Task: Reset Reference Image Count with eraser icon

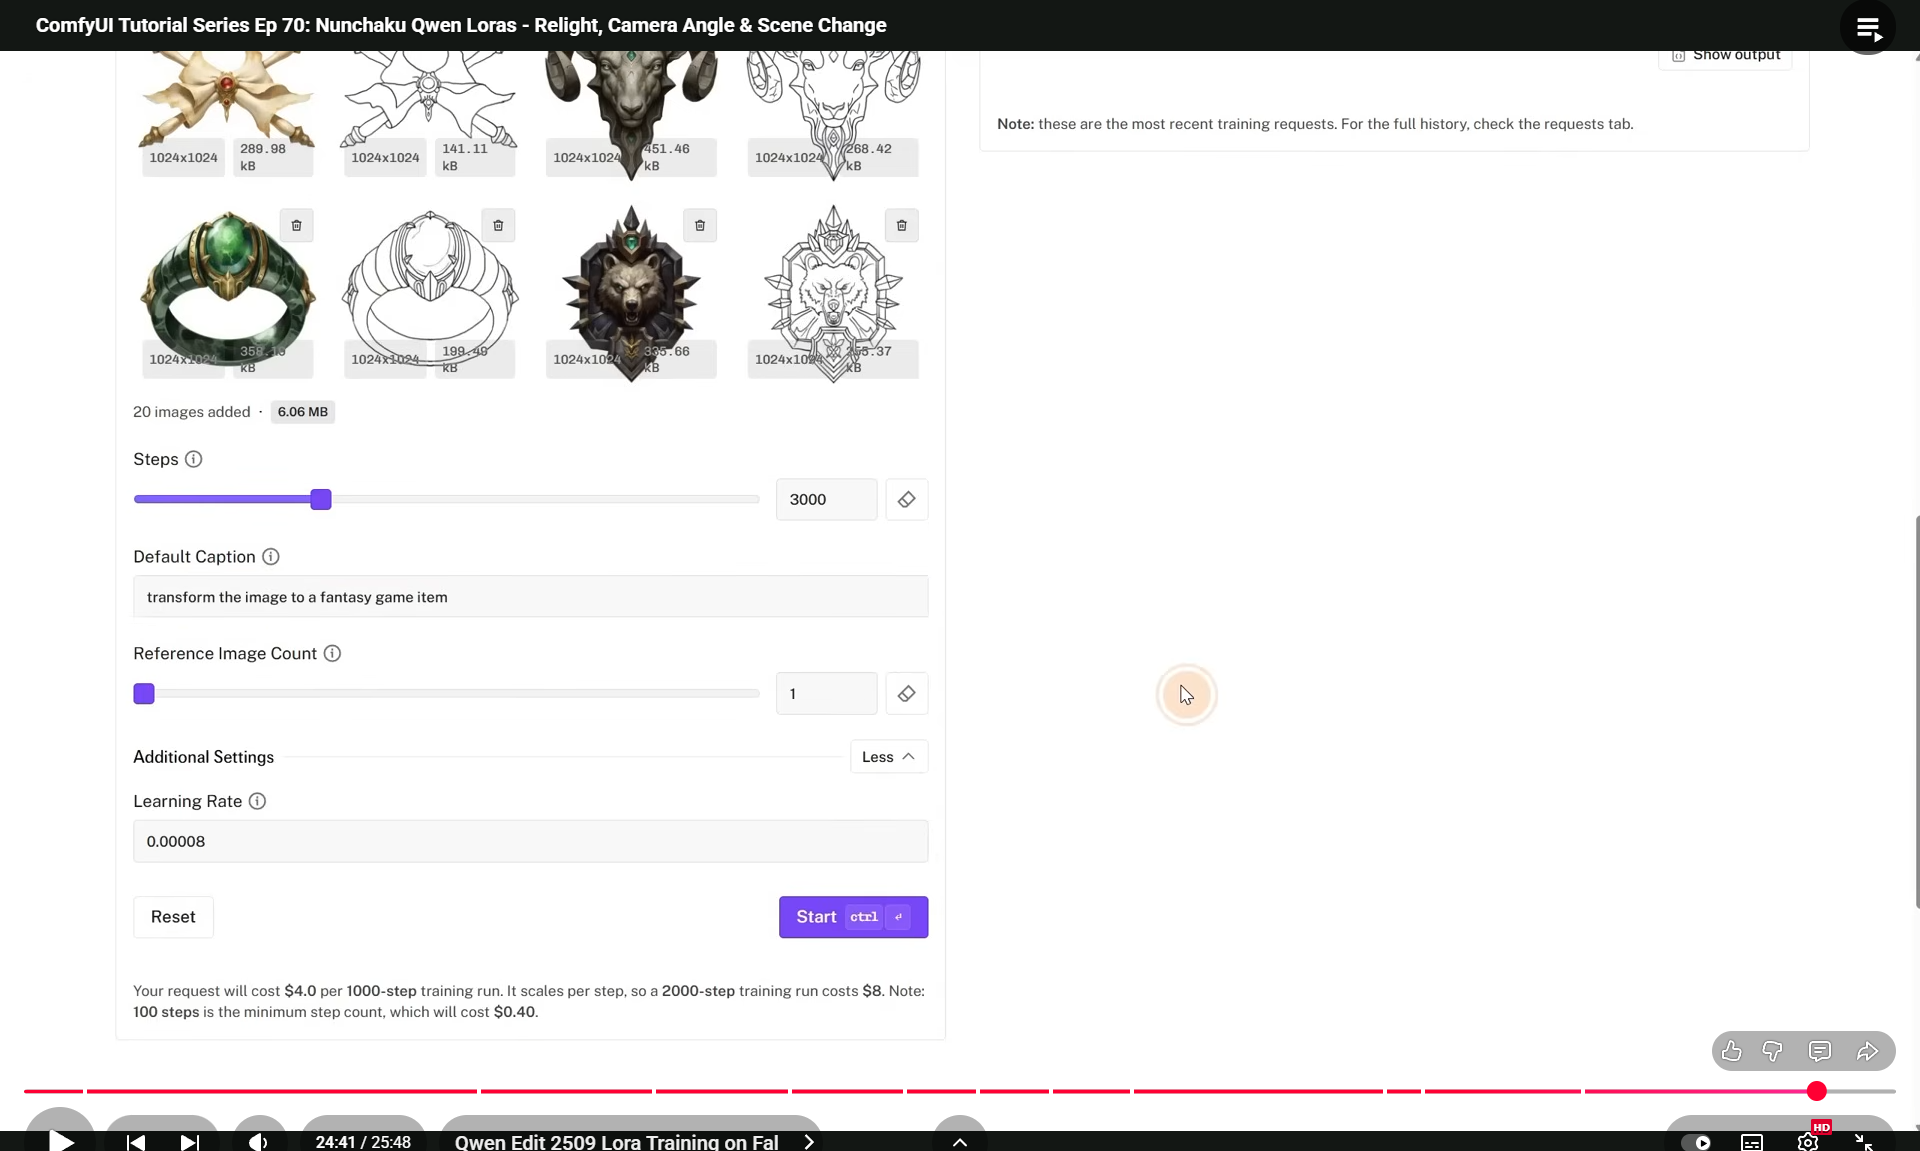Action: click(906, 694)
